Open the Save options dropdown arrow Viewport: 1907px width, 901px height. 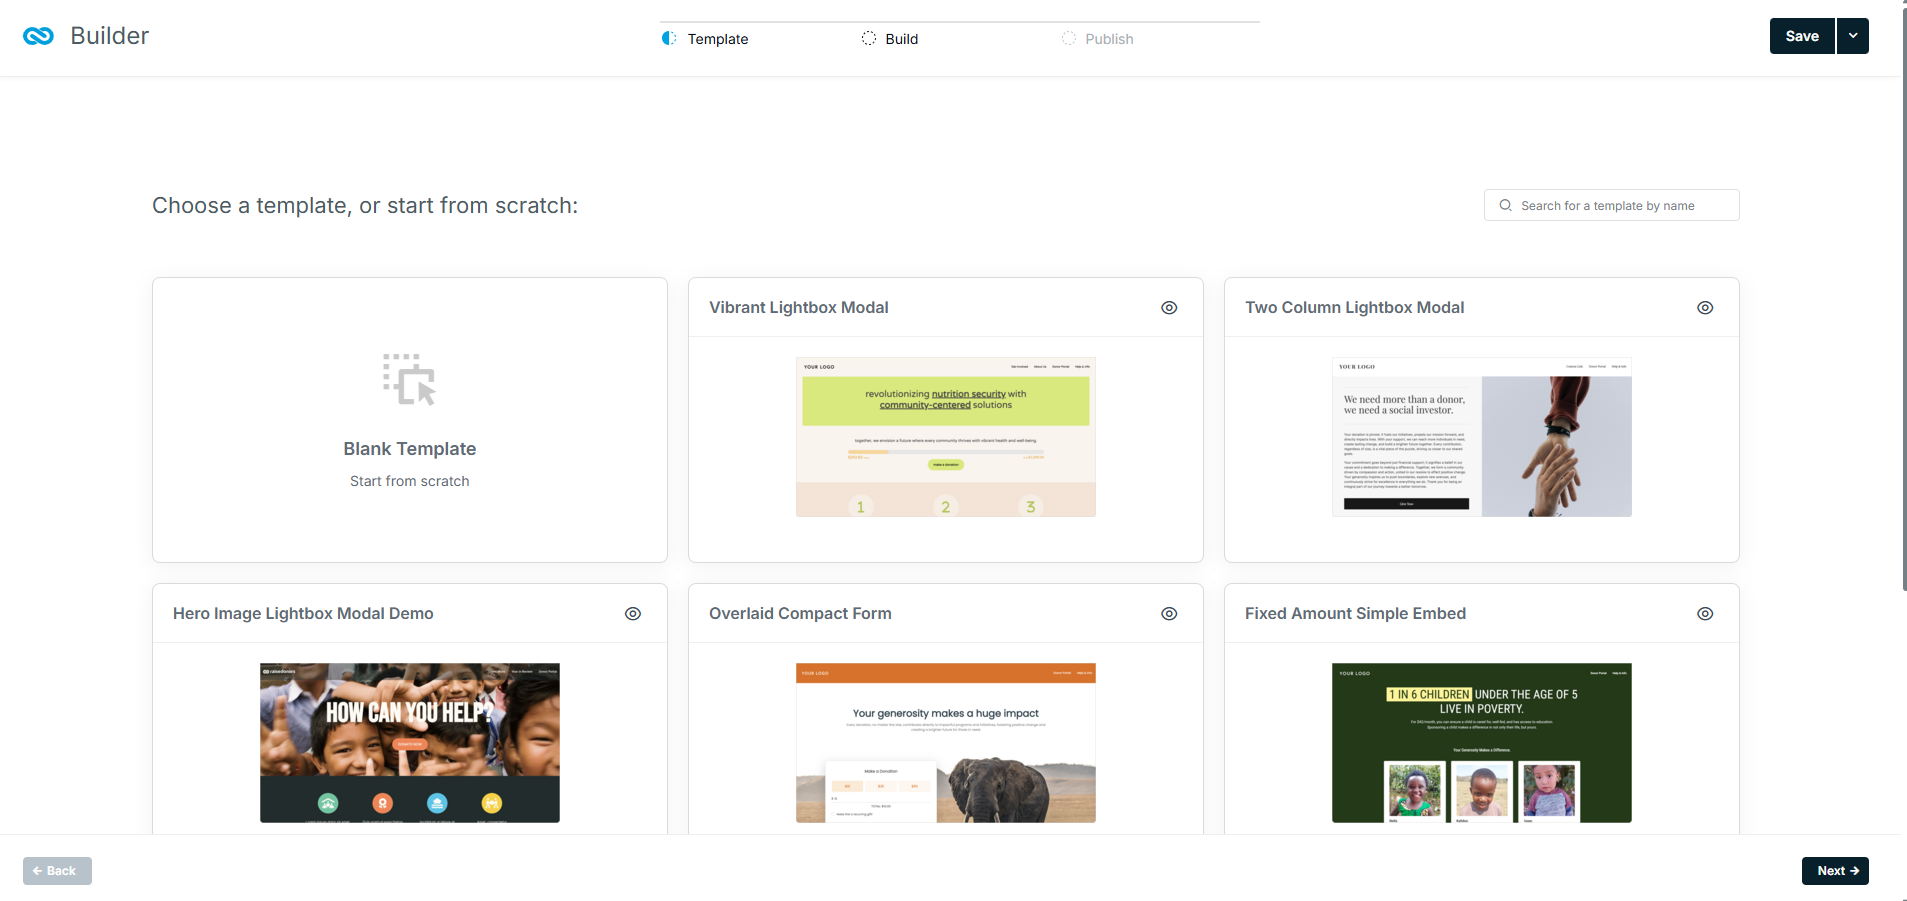tap(1853, 36)
